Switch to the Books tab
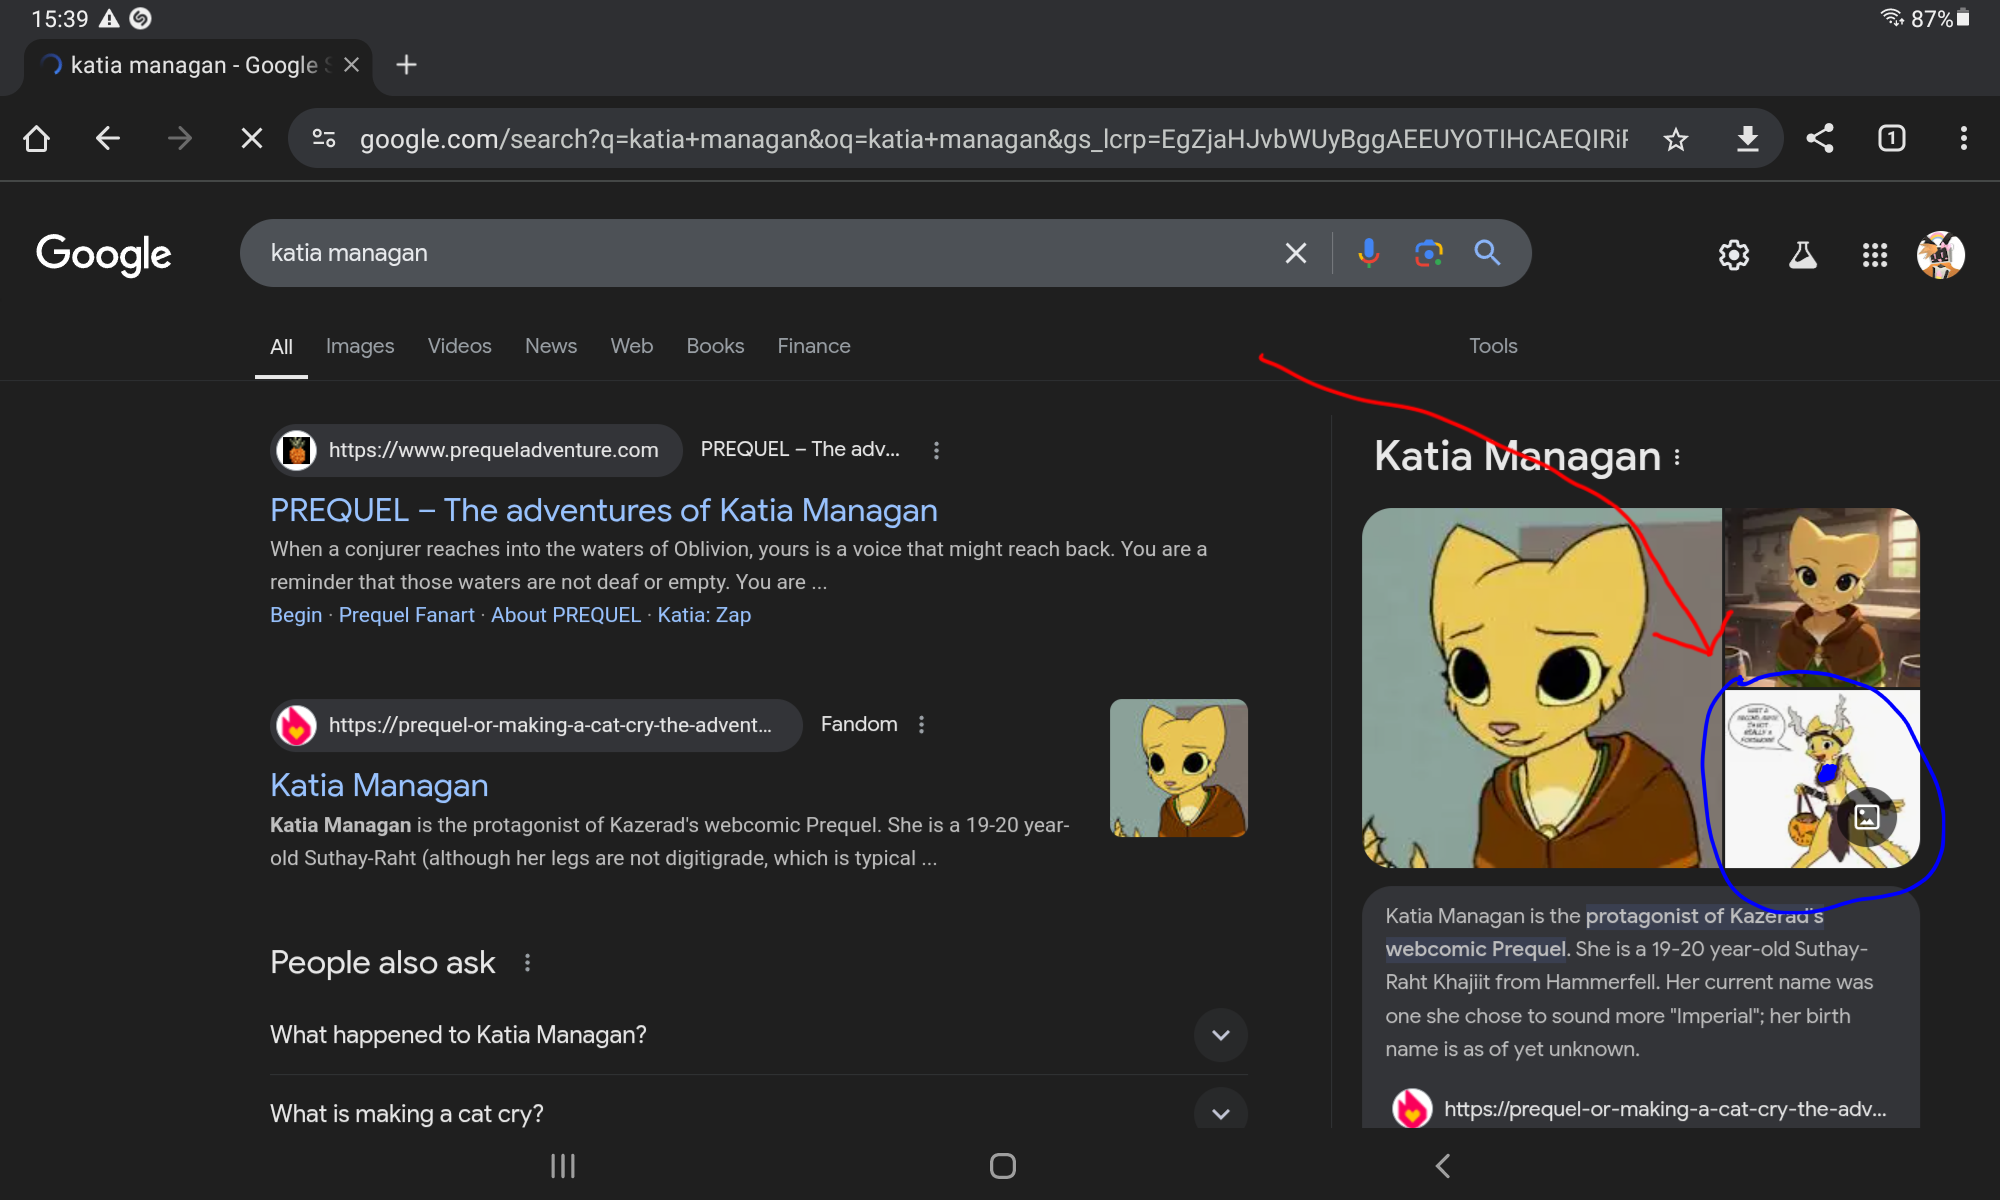2000x1200 pixels. 715,346
